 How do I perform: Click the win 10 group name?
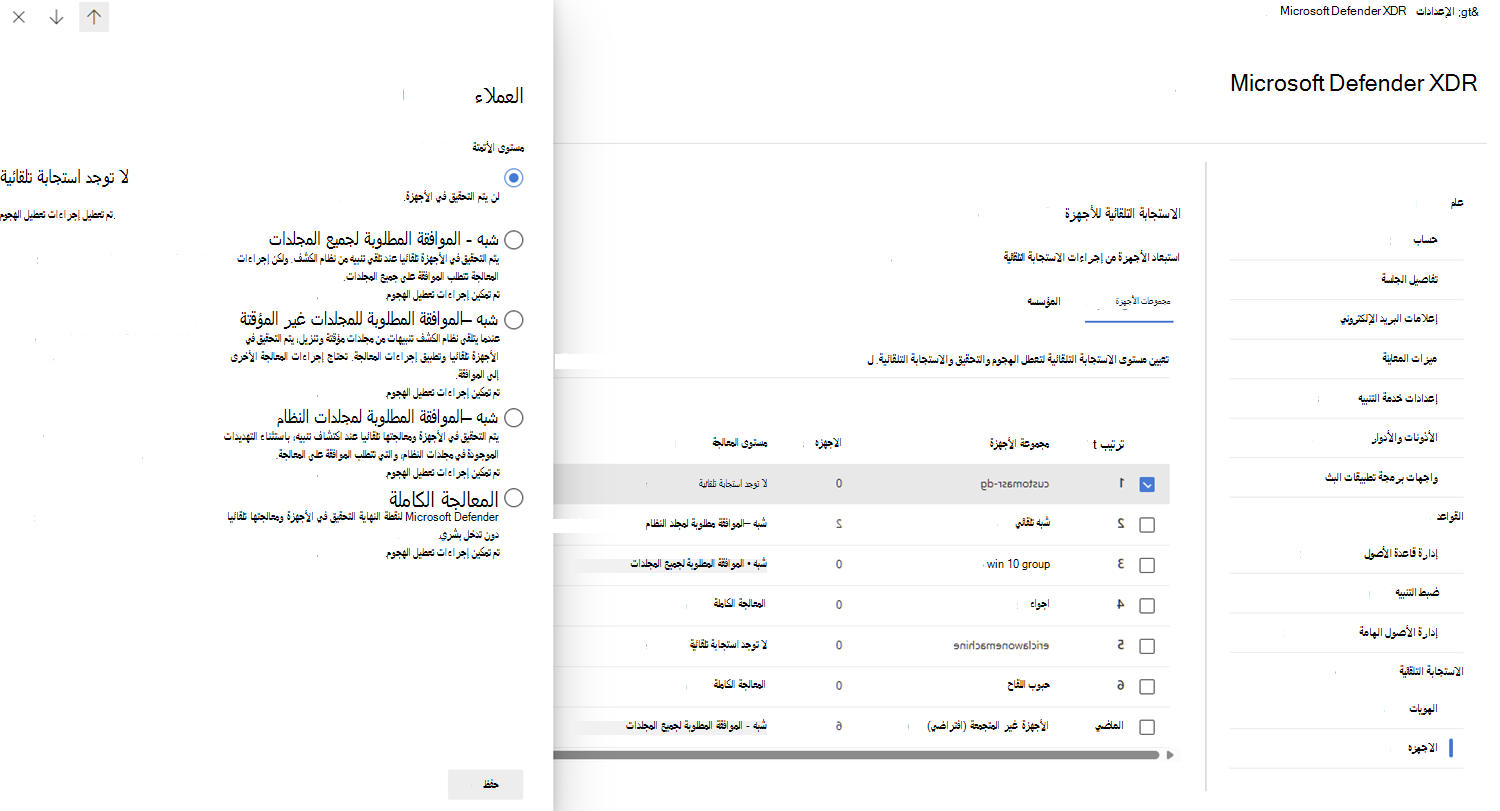[x=1018, y=565]
